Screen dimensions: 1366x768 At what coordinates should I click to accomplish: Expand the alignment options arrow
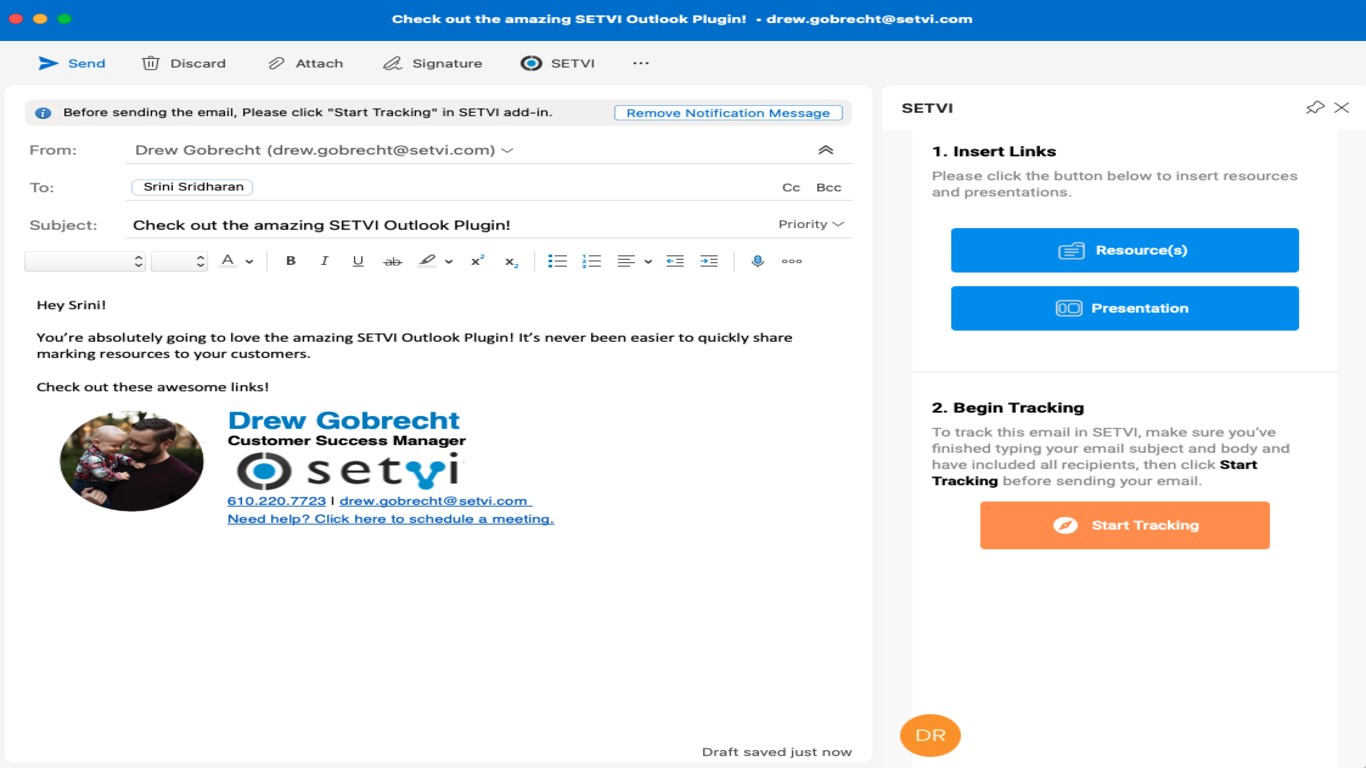click(648, 262)
